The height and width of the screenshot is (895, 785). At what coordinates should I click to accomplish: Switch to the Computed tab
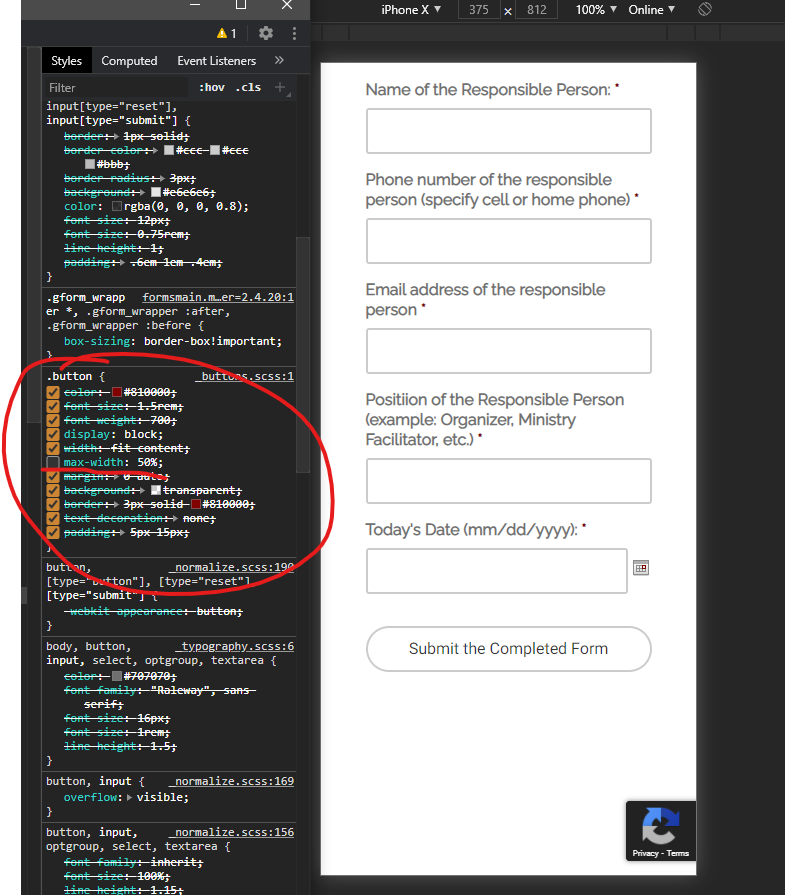(129, 61)
